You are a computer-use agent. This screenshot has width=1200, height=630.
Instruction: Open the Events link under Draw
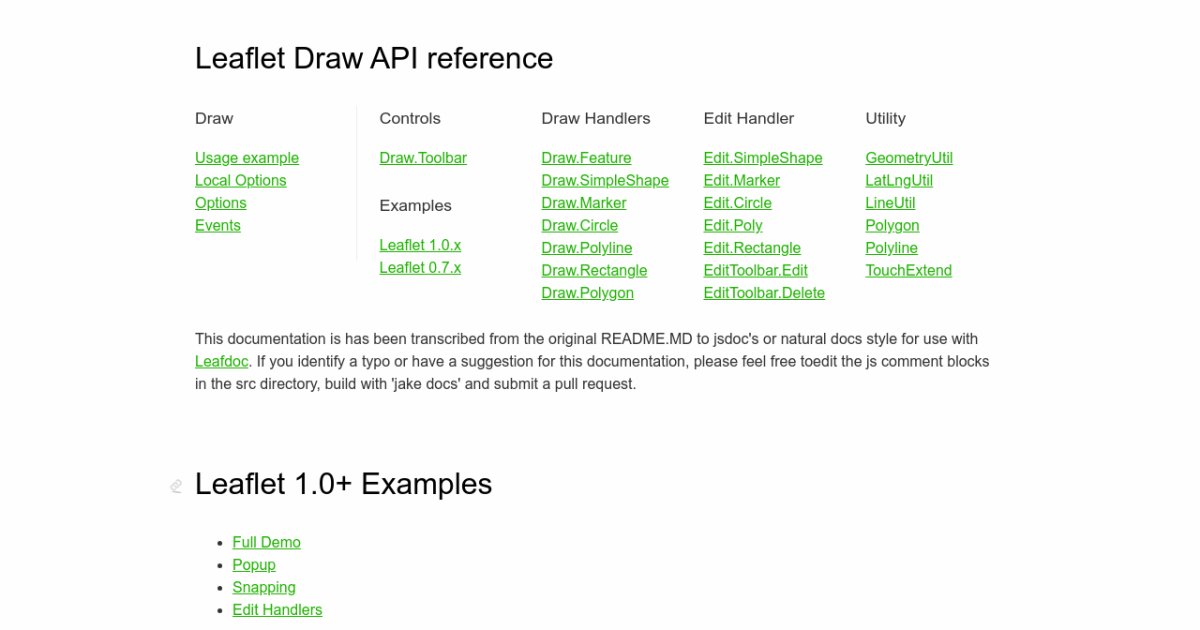(x=217, y=225)
